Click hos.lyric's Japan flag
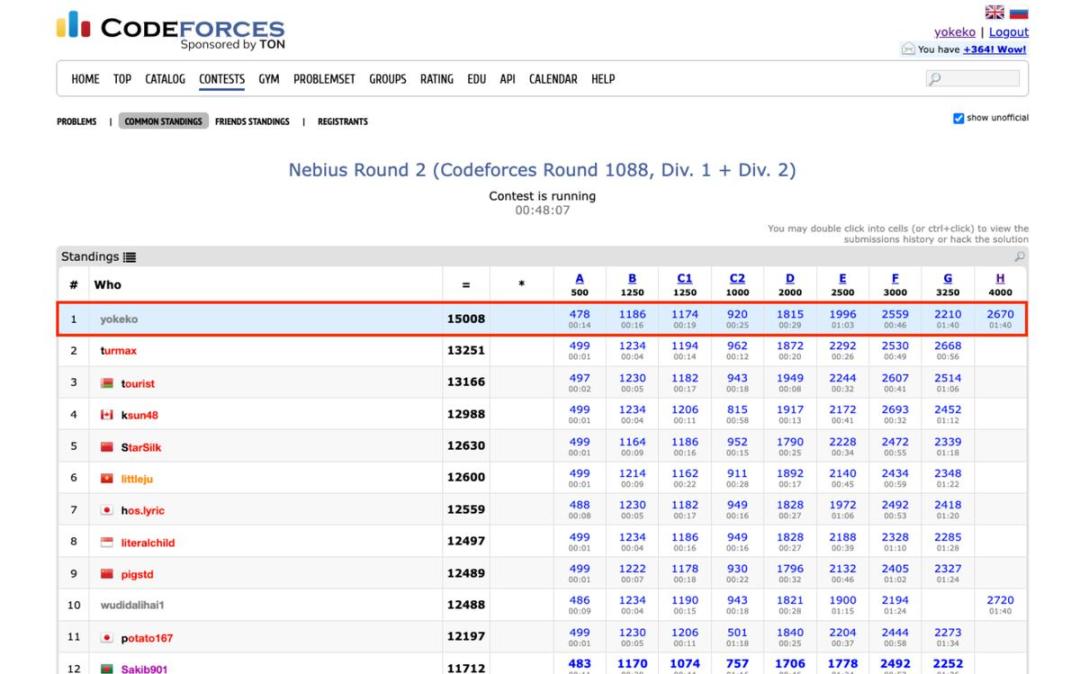The image size is (1080, 674). [x=107, y=510]
